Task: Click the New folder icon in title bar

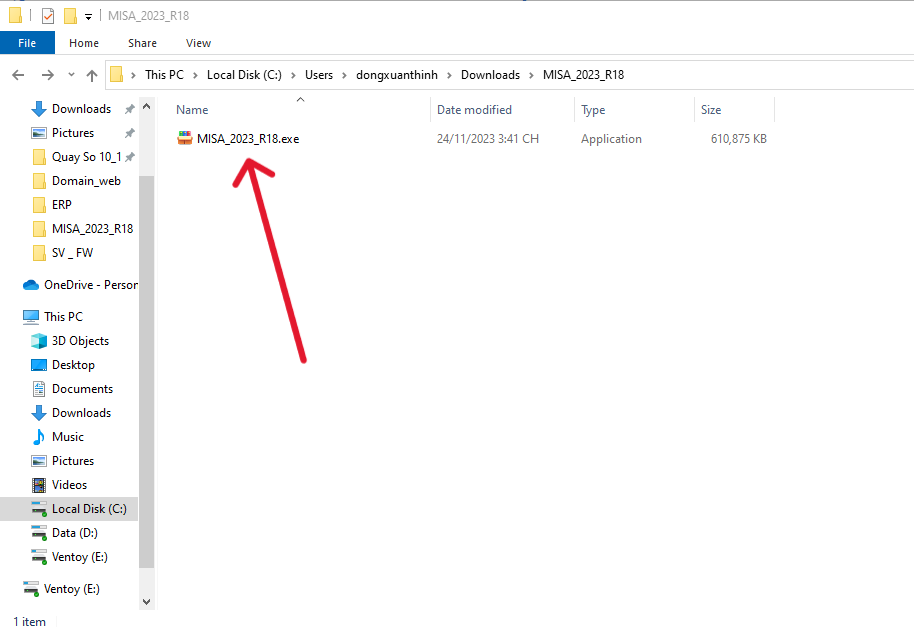Action: click(x=70, y=16)
